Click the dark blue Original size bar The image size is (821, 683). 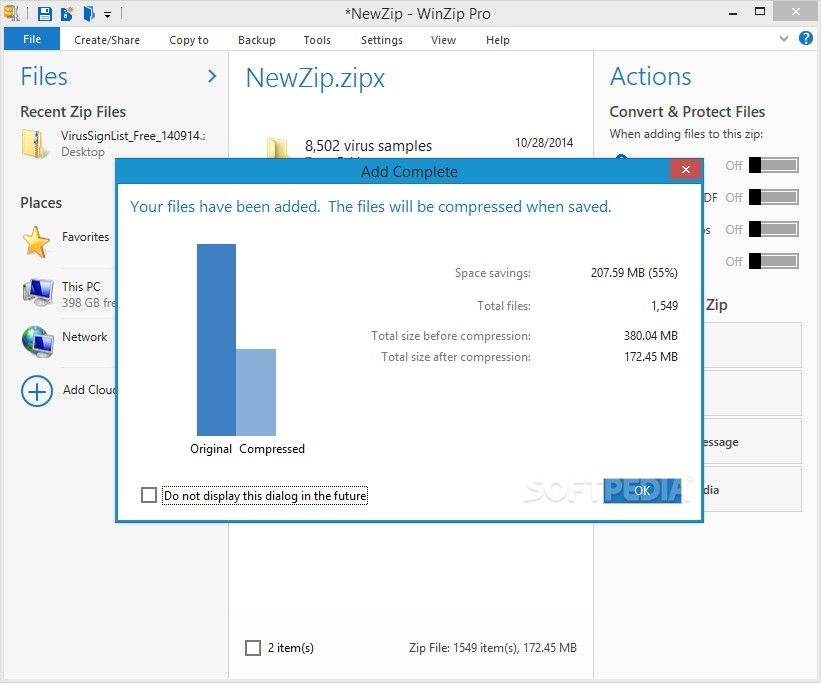[x=216, y=340]
